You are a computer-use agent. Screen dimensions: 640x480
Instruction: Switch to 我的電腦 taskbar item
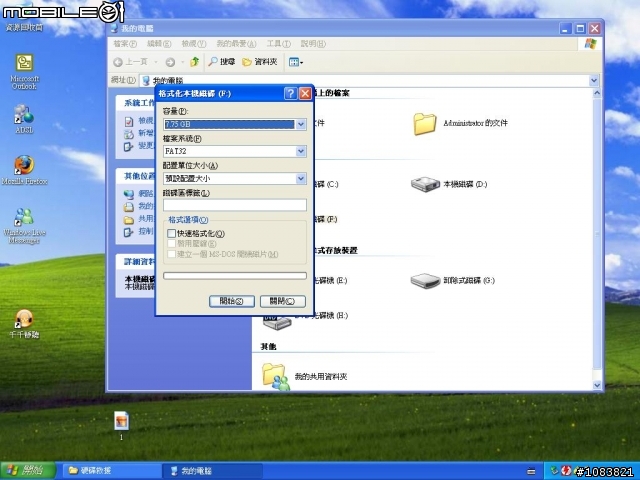[x=212, y=471]
